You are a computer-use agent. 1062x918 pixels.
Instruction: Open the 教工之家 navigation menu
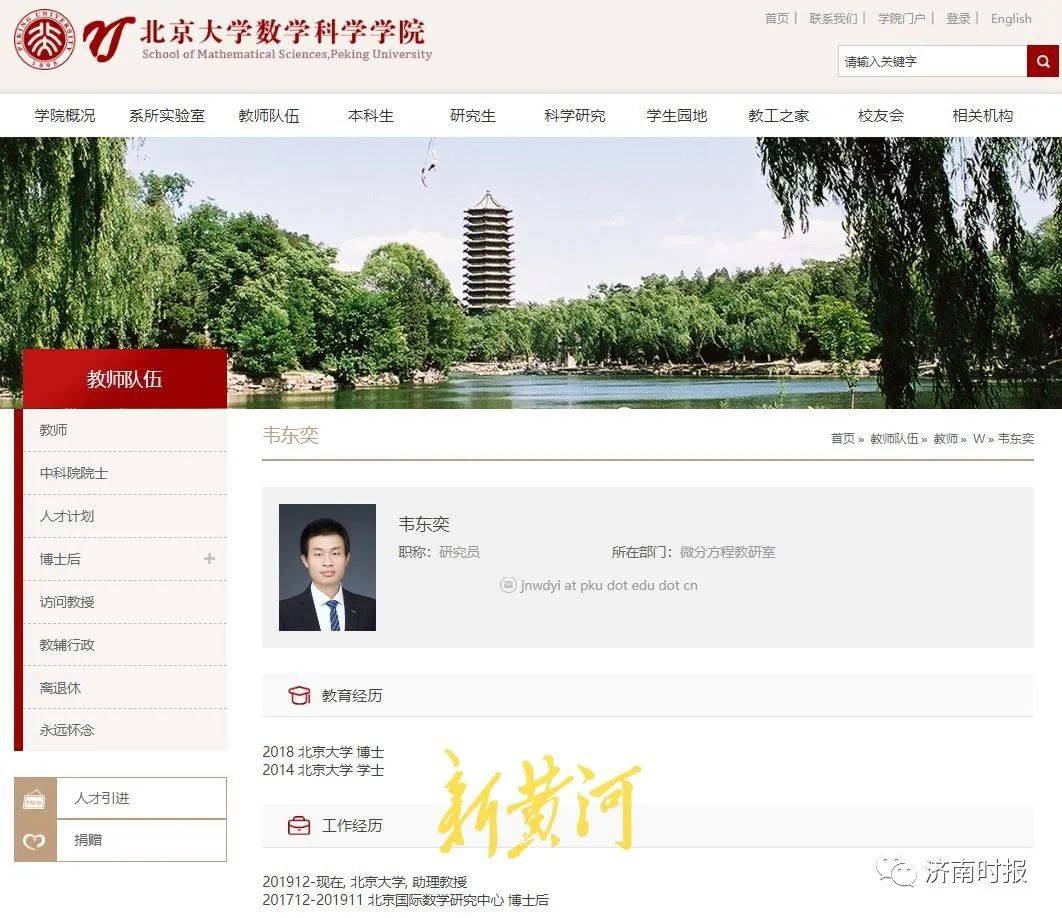click(x=779, y=116)
